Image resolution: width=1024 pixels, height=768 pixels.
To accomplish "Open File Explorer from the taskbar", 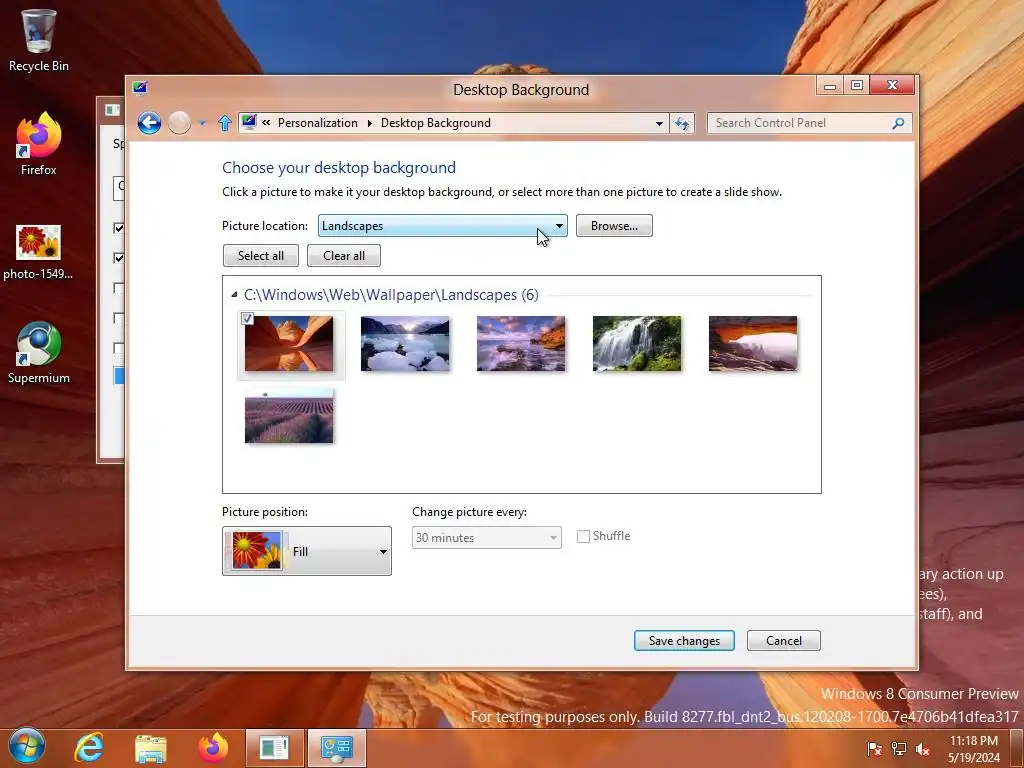I will (151, 748).
